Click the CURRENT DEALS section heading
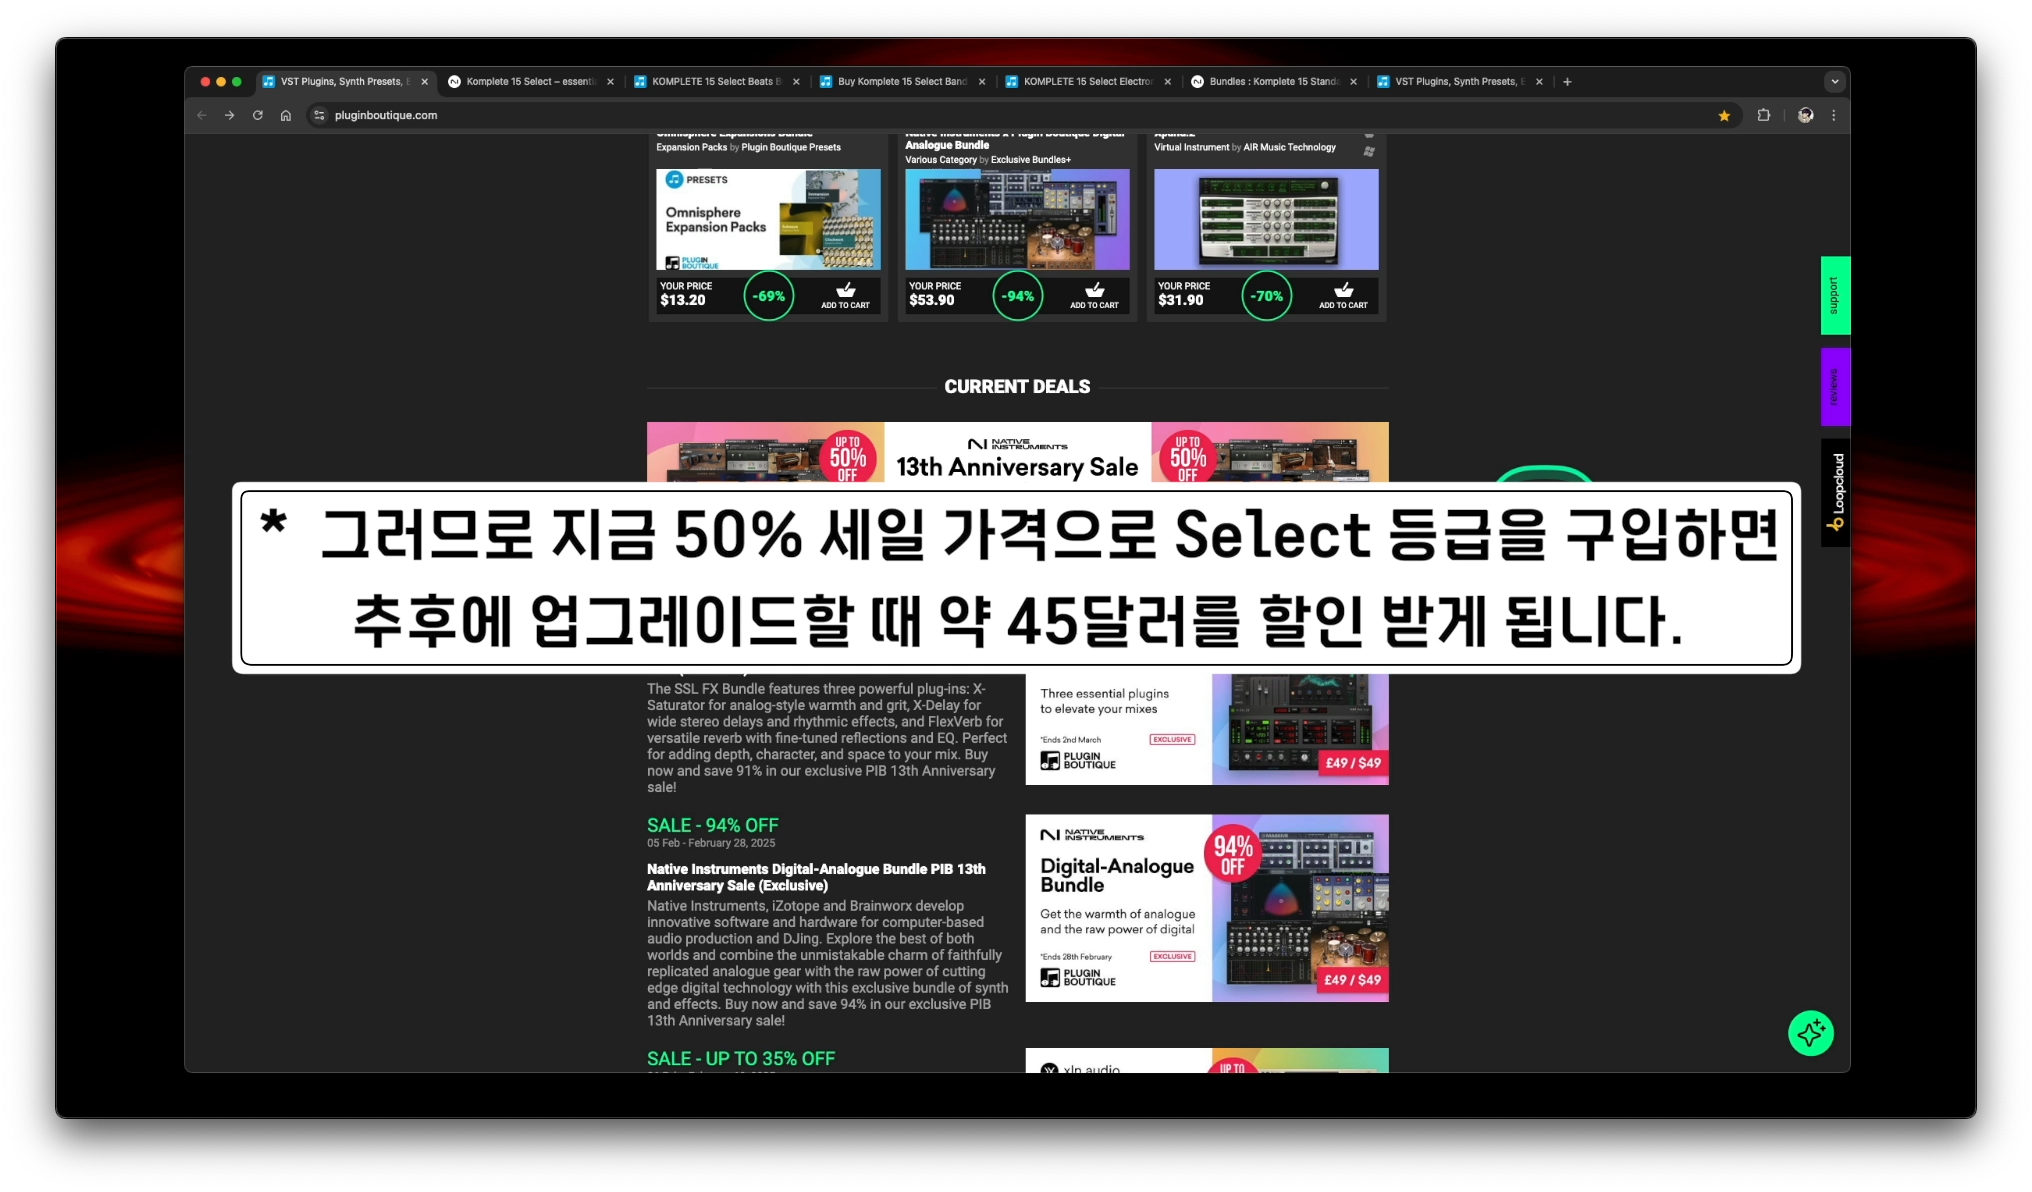Screen dimensions: 2032x1192 click(1017, 386)
